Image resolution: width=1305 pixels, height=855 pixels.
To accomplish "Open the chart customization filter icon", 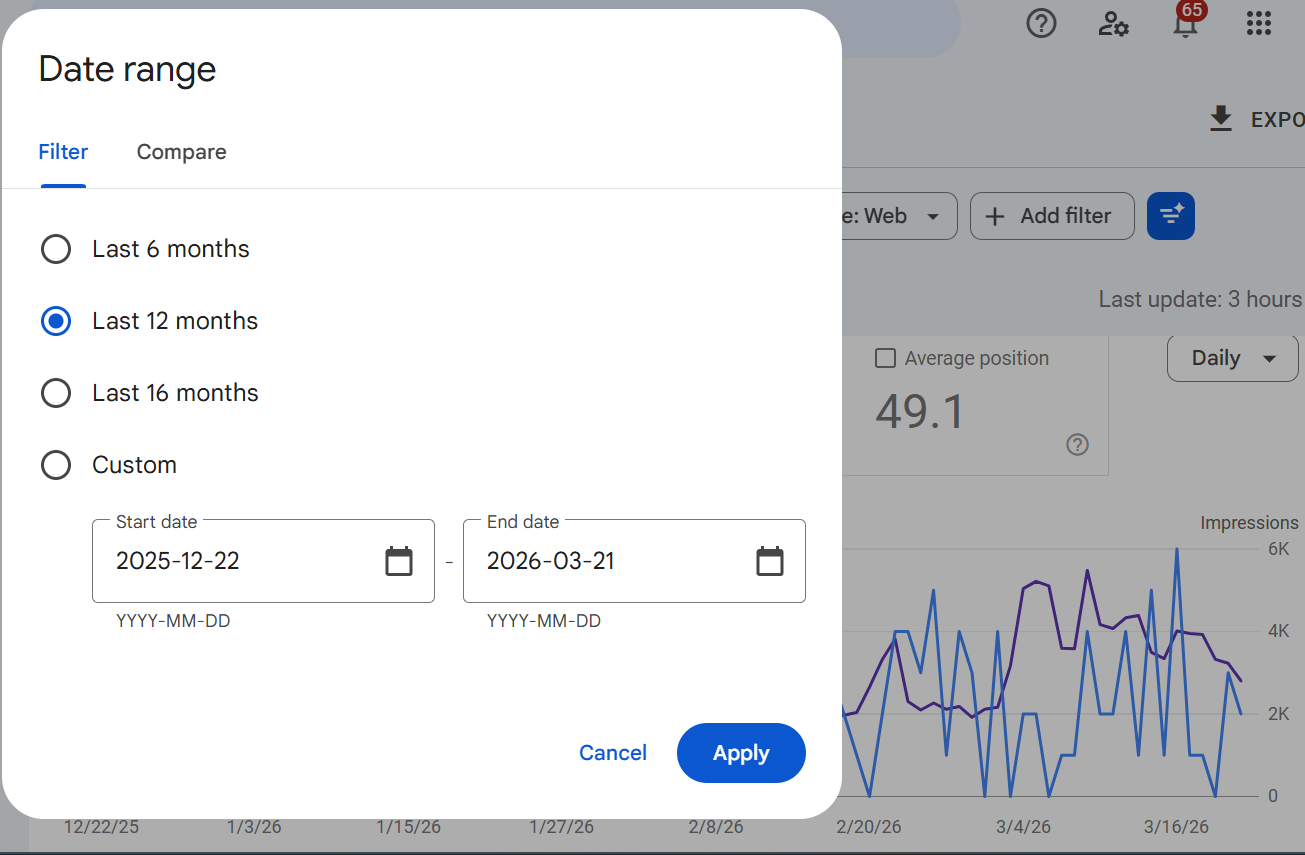I will [x=1170, y=216].
